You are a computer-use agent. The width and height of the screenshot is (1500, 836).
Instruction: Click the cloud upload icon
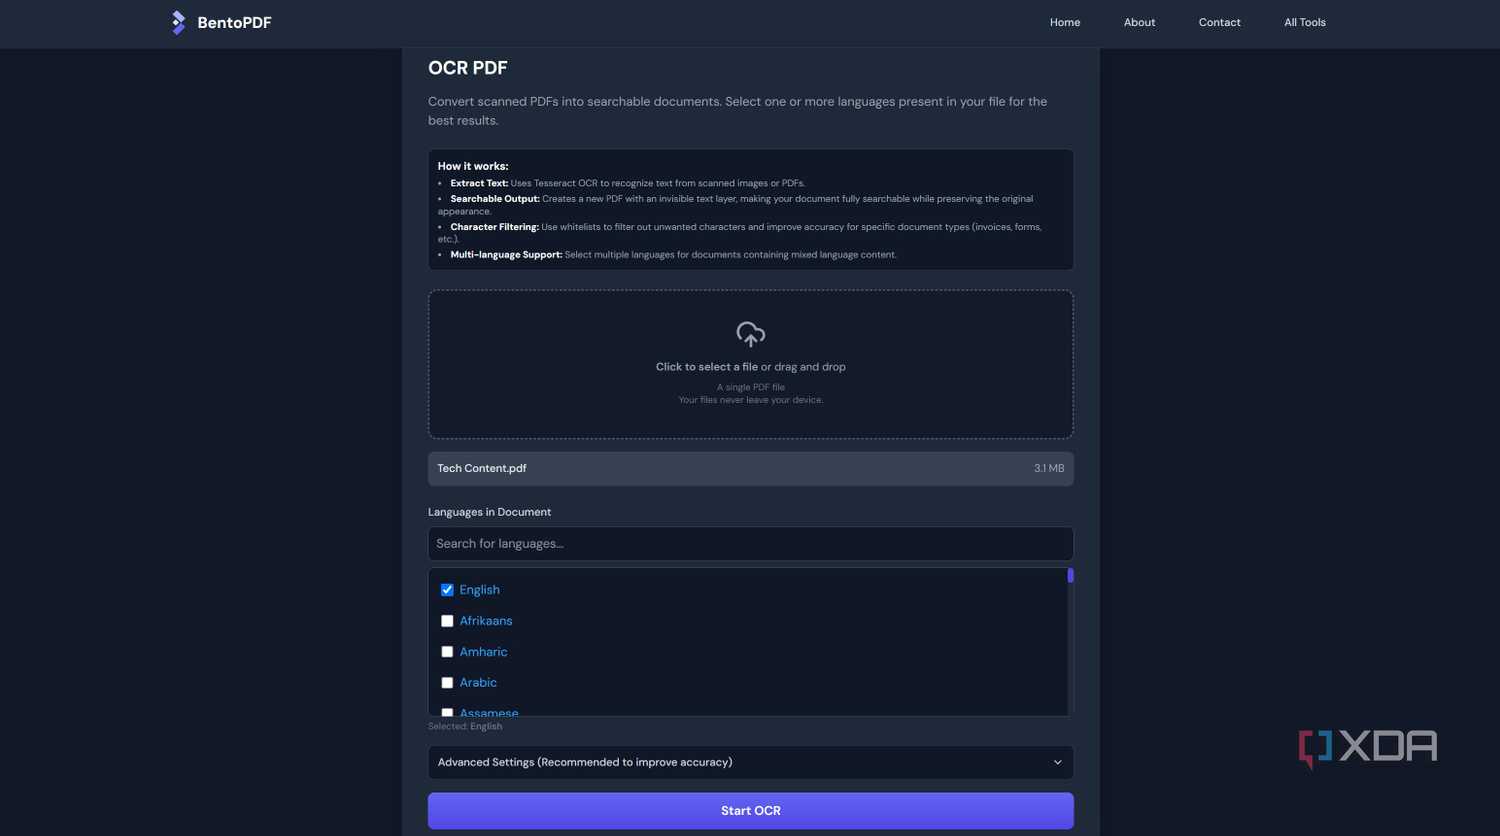point(750,334)
